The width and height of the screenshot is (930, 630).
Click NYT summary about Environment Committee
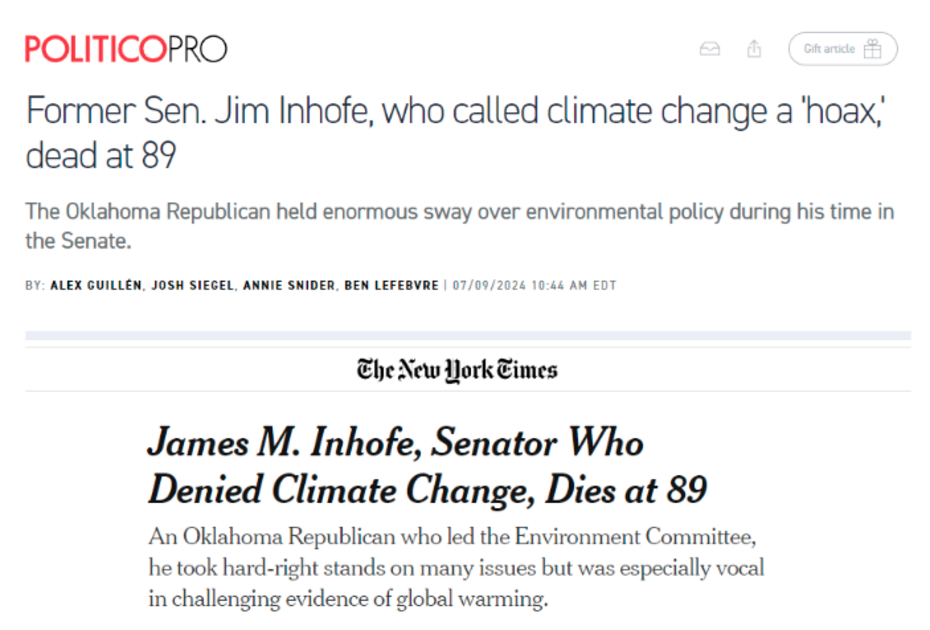456,567
